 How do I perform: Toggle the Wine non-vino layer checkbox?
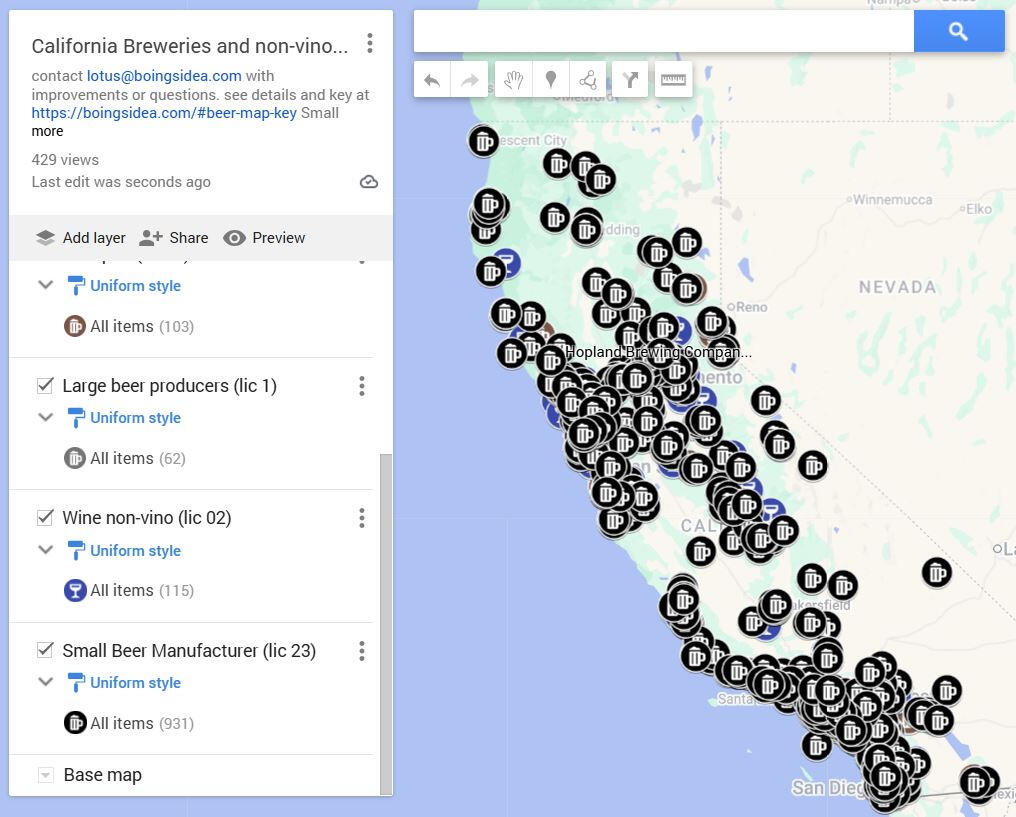pyautogui.click(x=45, y=517)
